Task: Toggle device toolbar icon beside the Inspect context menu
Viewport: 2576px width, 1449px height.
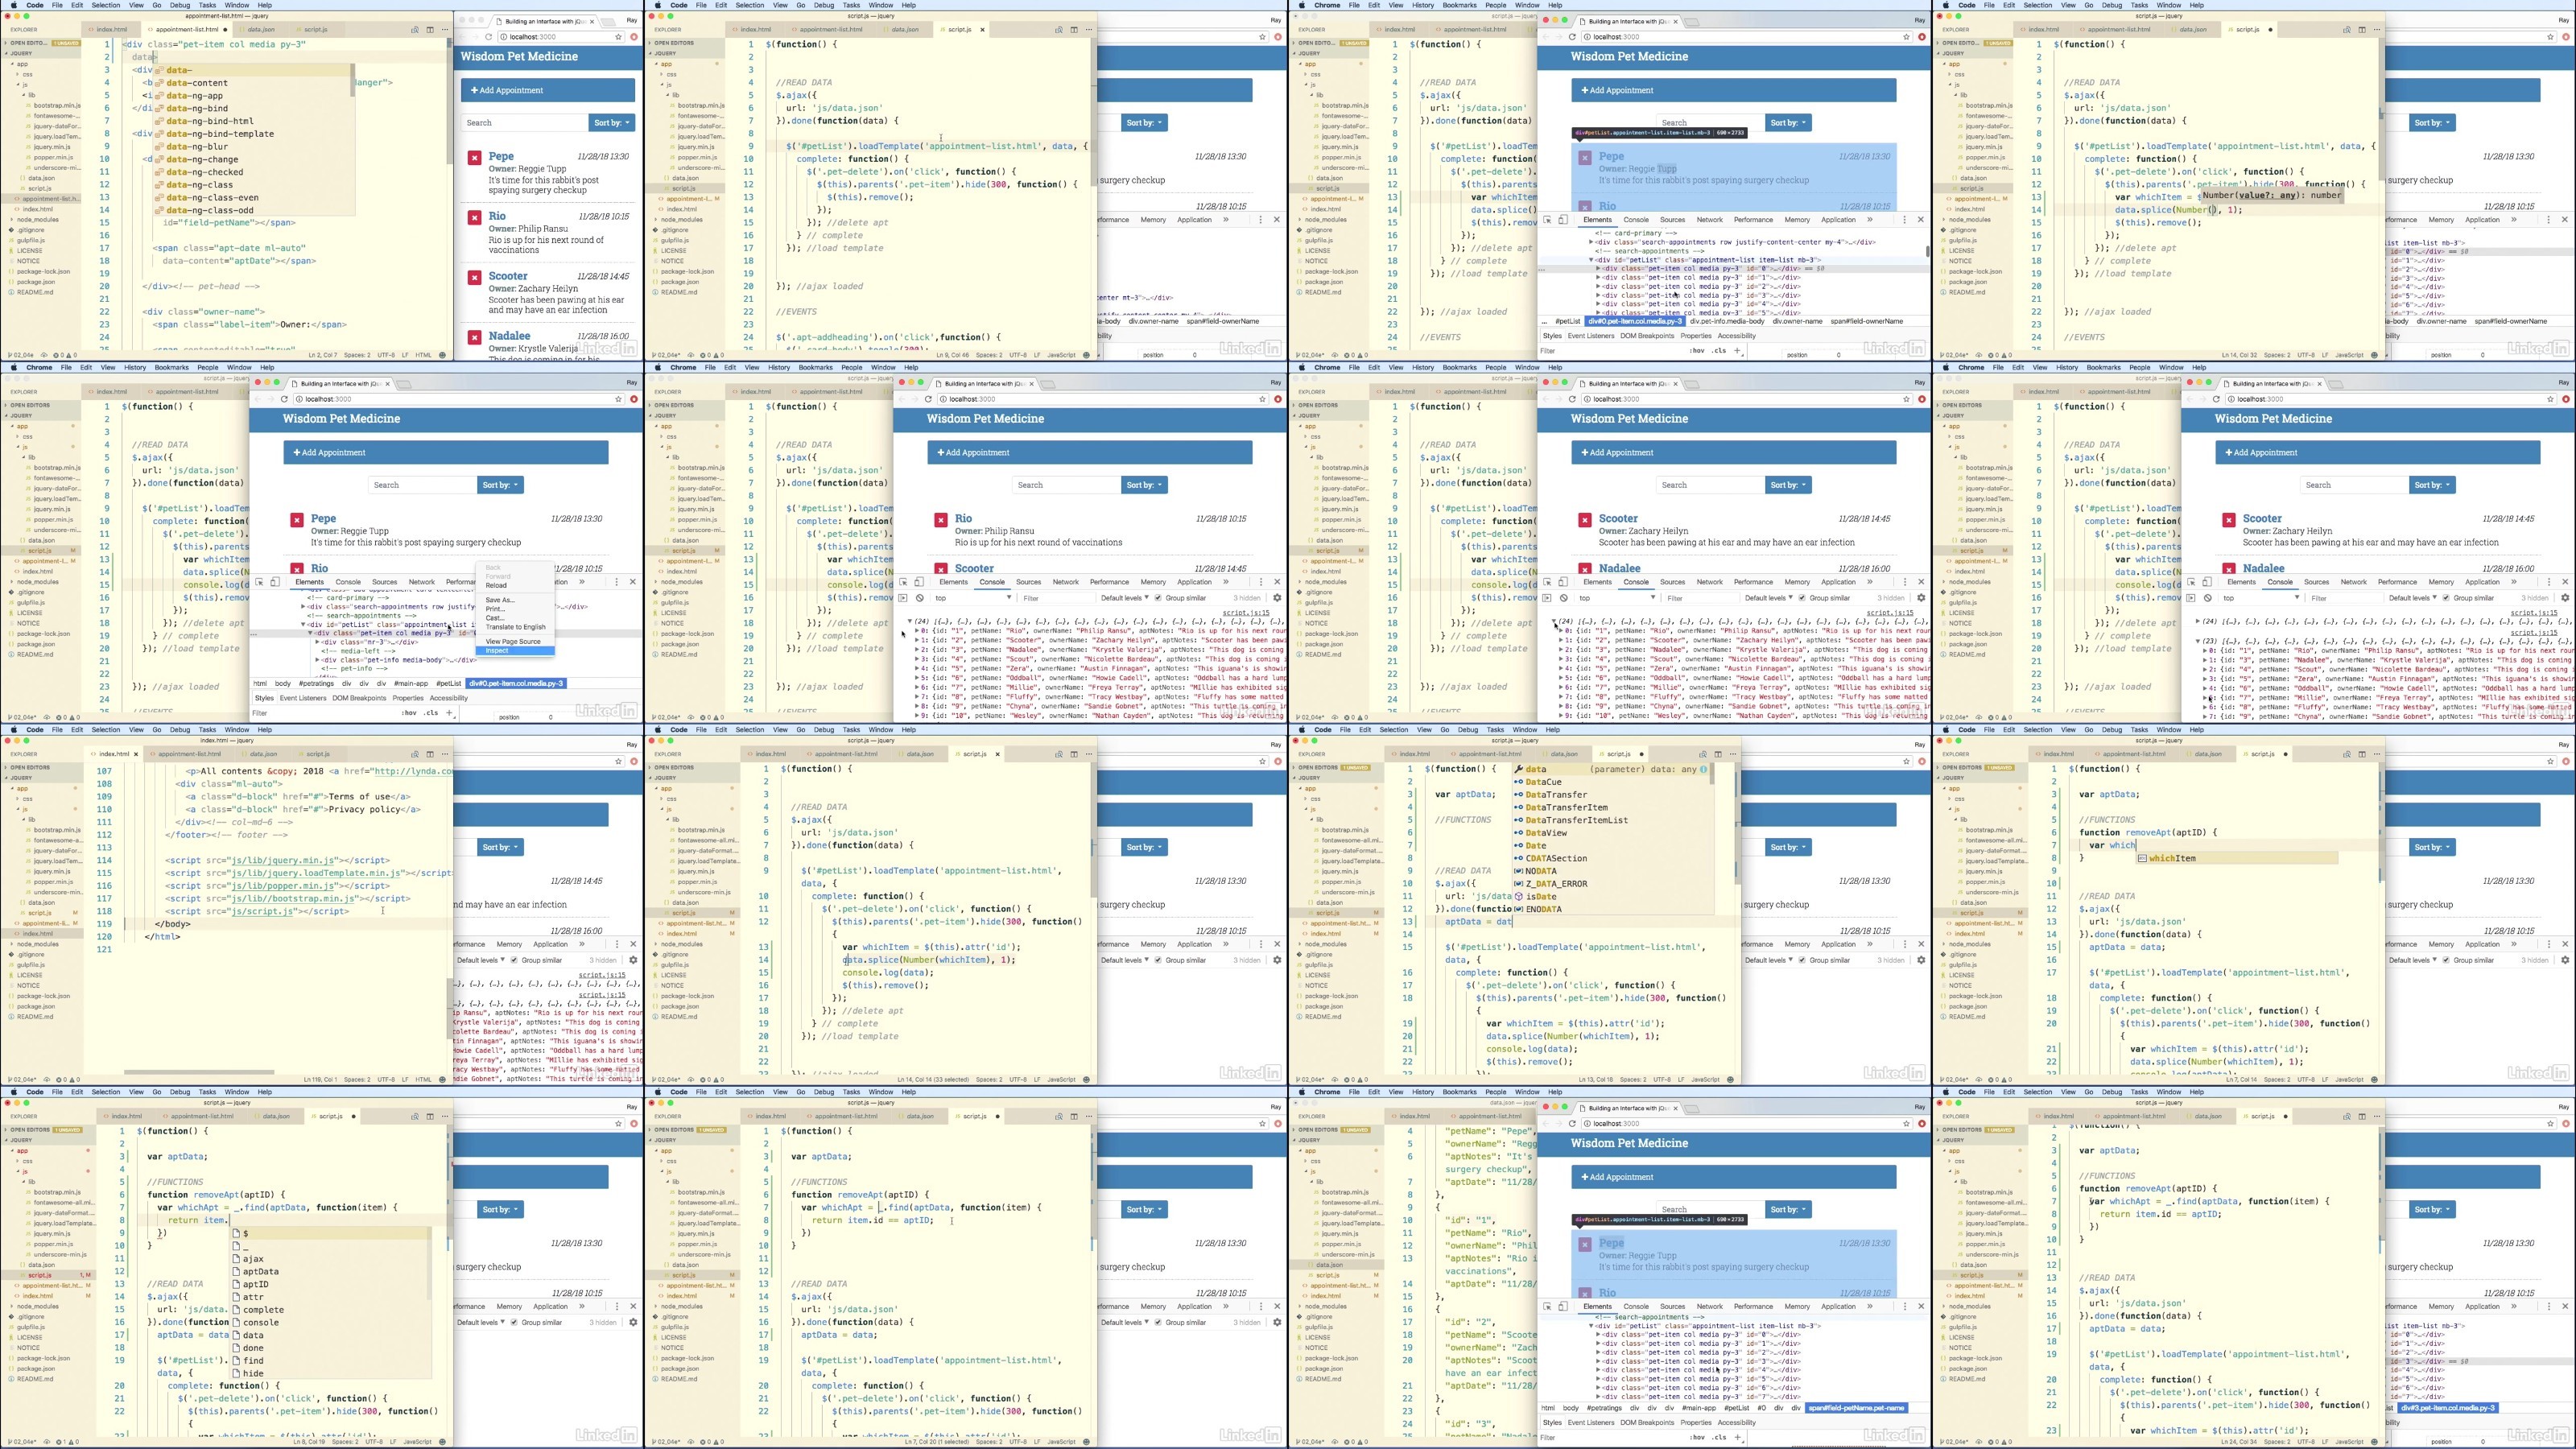Action: [x=275, y=582]
